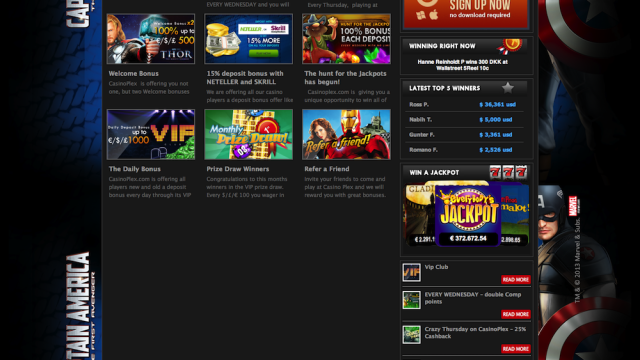
Task: Click the 777 slot icon in Win a Jackpot
Action: [508, 172]
